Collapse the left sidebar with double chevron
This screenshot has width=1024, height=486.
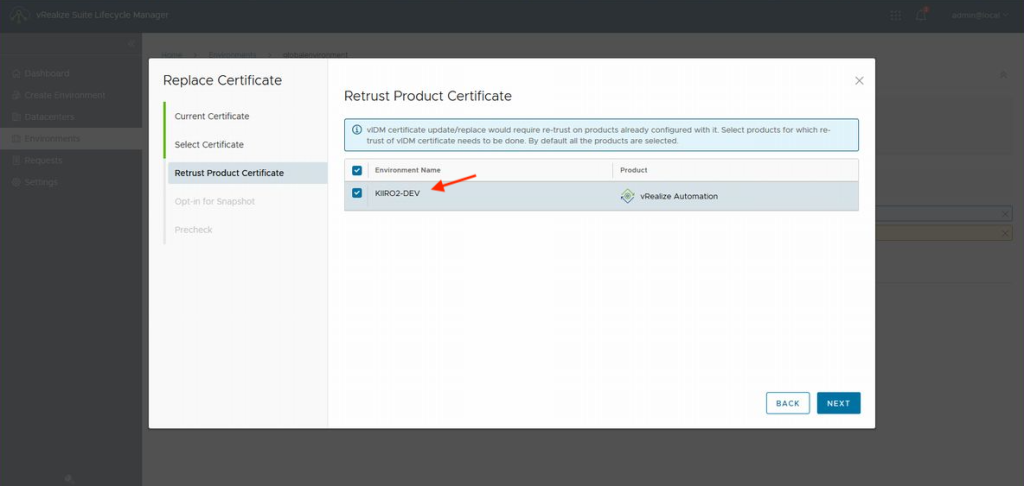[x=131, y=43]
